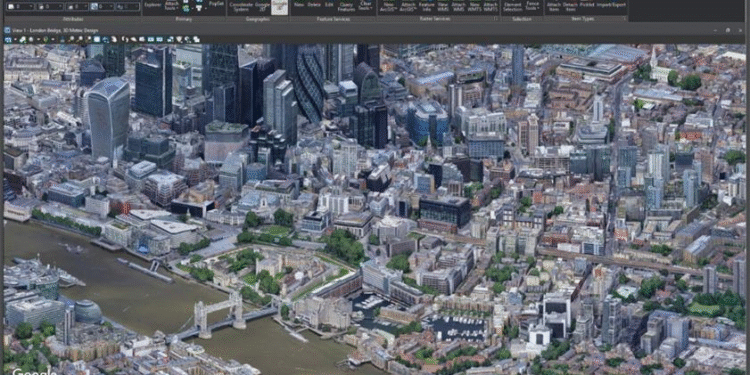Screen dimensions: 750x375
Task: Click Attach WMS button
Action: 458,6
